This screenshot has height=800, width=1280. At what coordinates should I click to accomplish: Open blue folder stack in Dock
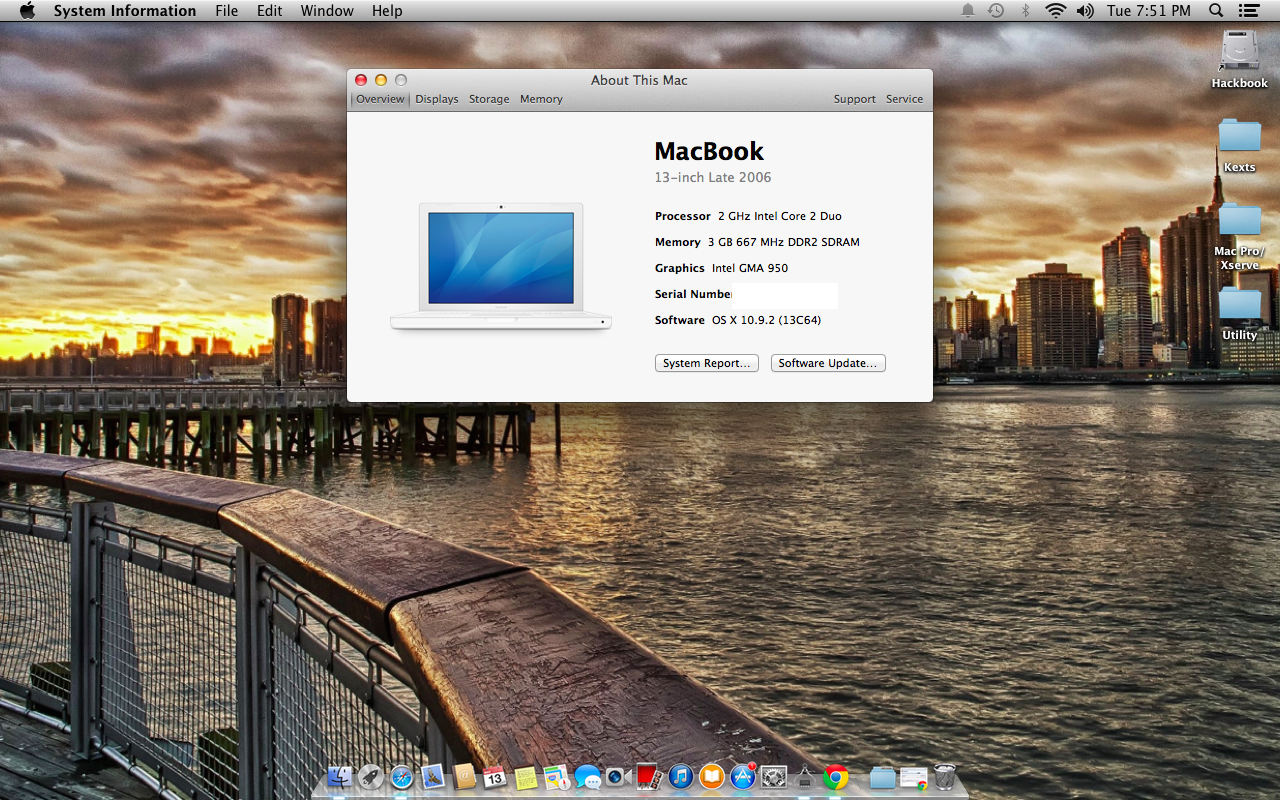pyautogui.click(x=882, y=777)
